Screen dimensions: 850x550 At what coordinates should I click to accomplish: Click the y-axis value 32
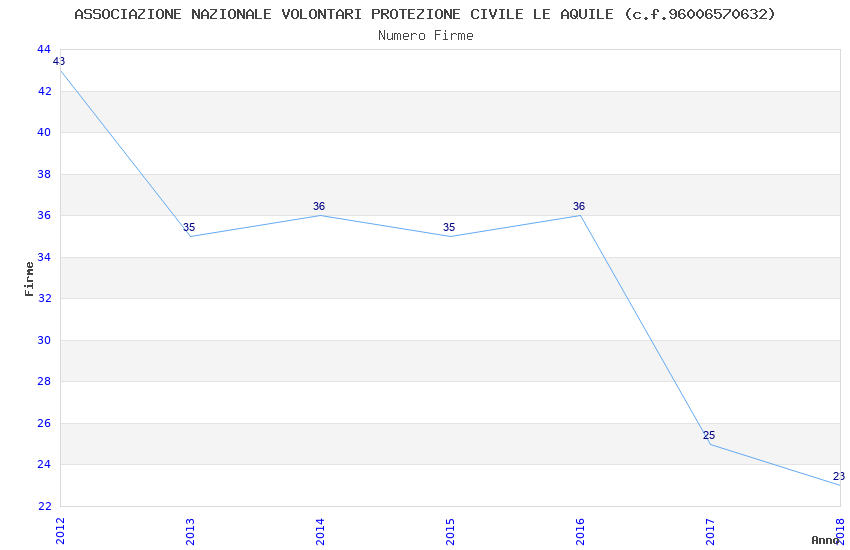coord(44,298)
